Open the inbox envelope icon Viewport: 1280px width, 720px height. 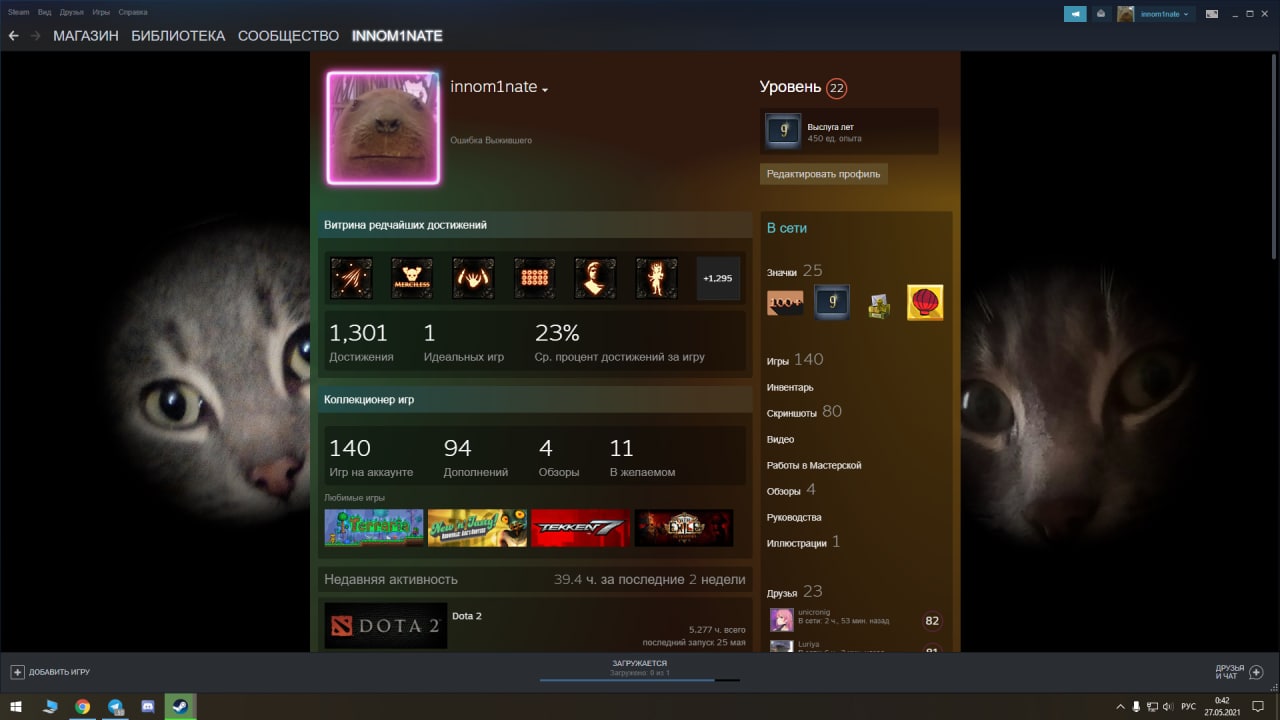tap(1101, 14)
